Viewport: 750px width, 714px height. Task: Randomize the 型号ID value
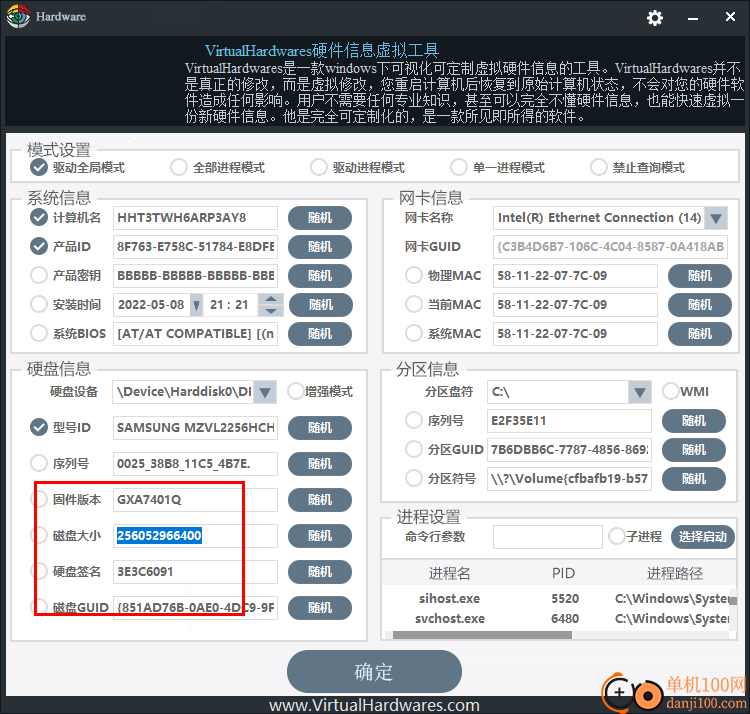pyautogui.click(x=320, y=428)
